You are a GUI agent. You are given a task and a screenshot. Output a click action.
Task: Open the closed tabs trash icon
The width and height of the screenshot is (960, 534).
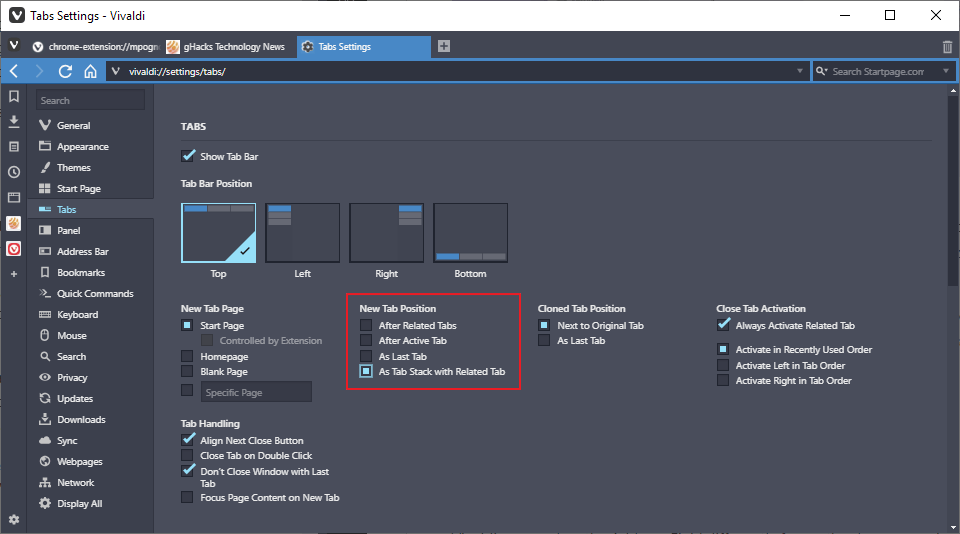click(x=947, y=47)
